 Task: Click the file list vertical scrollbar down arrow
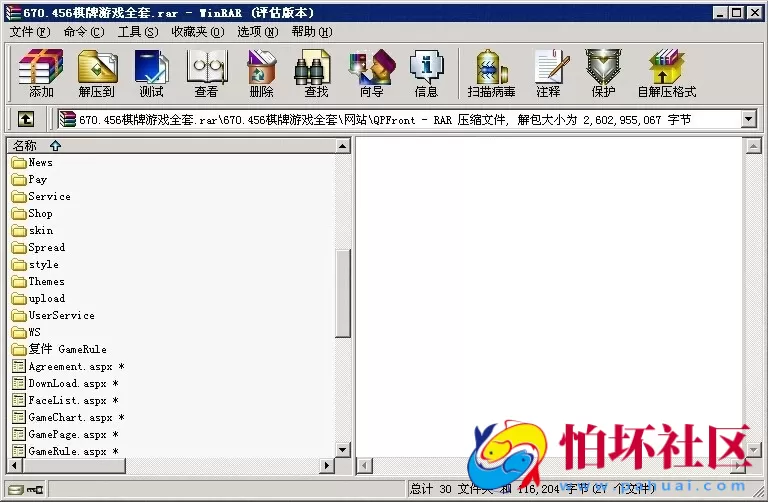pos(342,450)
